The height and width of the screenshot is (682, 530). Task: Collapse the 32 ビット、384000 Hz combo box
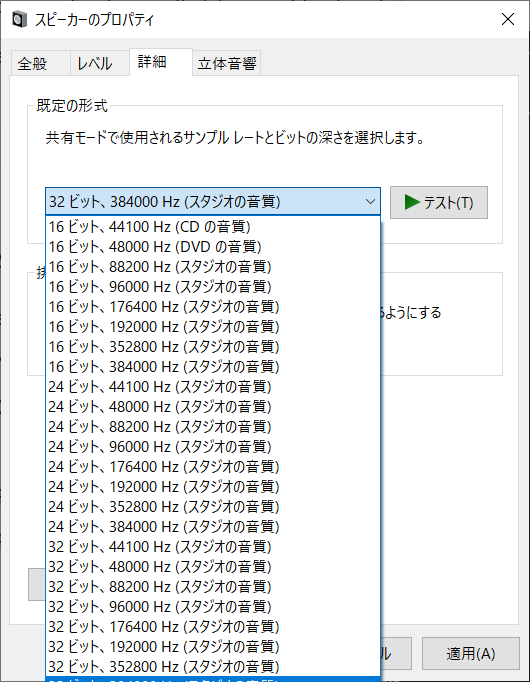213,202
